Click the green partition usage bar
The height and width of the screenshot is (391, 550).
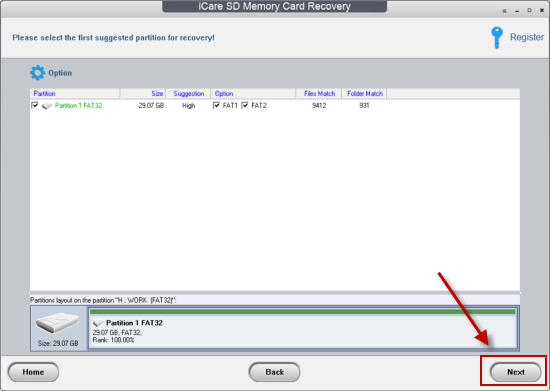tap(303, 311)
